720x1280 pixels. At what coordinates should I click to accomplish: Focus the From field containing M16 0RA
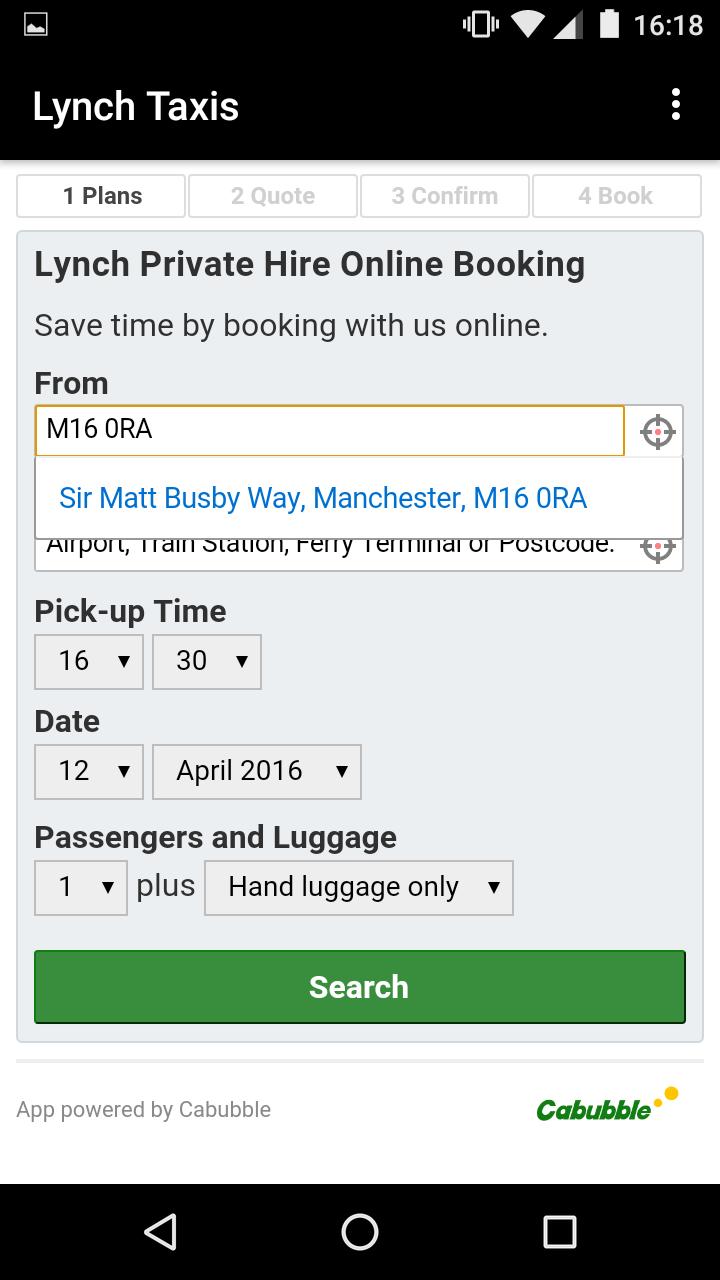(330, 430)
